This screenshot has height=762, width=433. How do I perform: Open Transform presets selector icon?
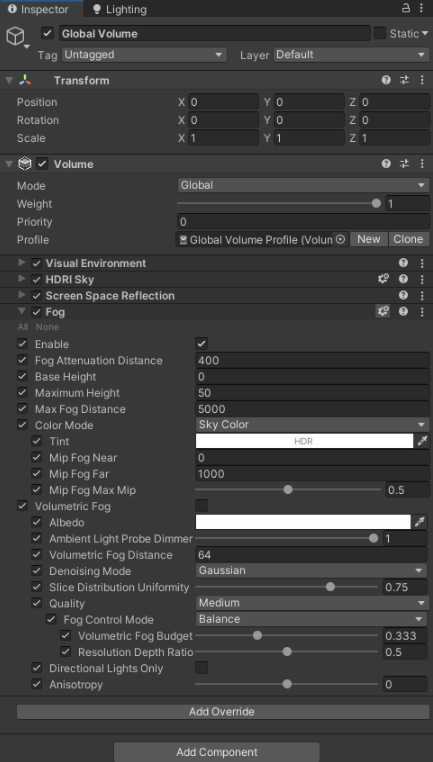404,80
